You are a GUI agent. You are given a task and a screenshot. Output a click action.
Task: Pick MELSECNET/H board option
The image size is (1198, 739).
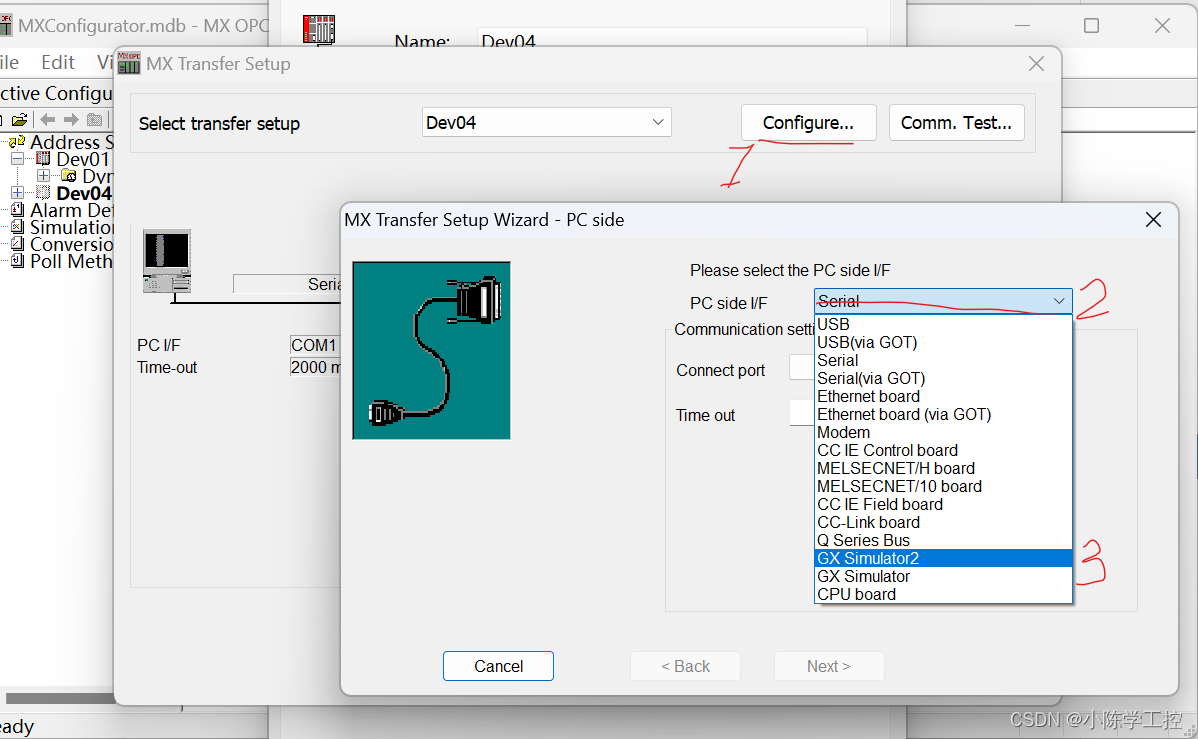click(x=943, y=468)
